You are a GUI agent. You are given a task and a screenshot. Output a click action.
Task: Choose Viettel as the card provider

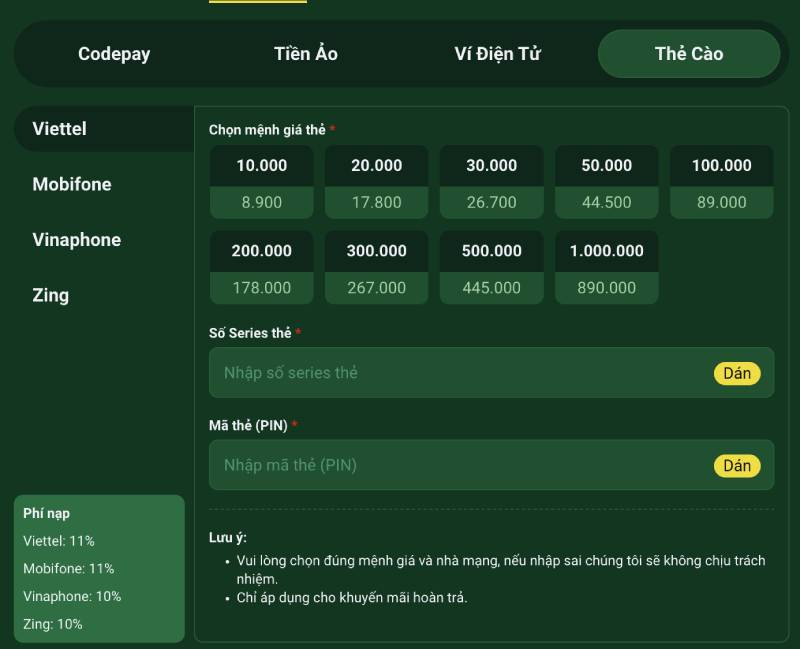click(x=60, y=129)
